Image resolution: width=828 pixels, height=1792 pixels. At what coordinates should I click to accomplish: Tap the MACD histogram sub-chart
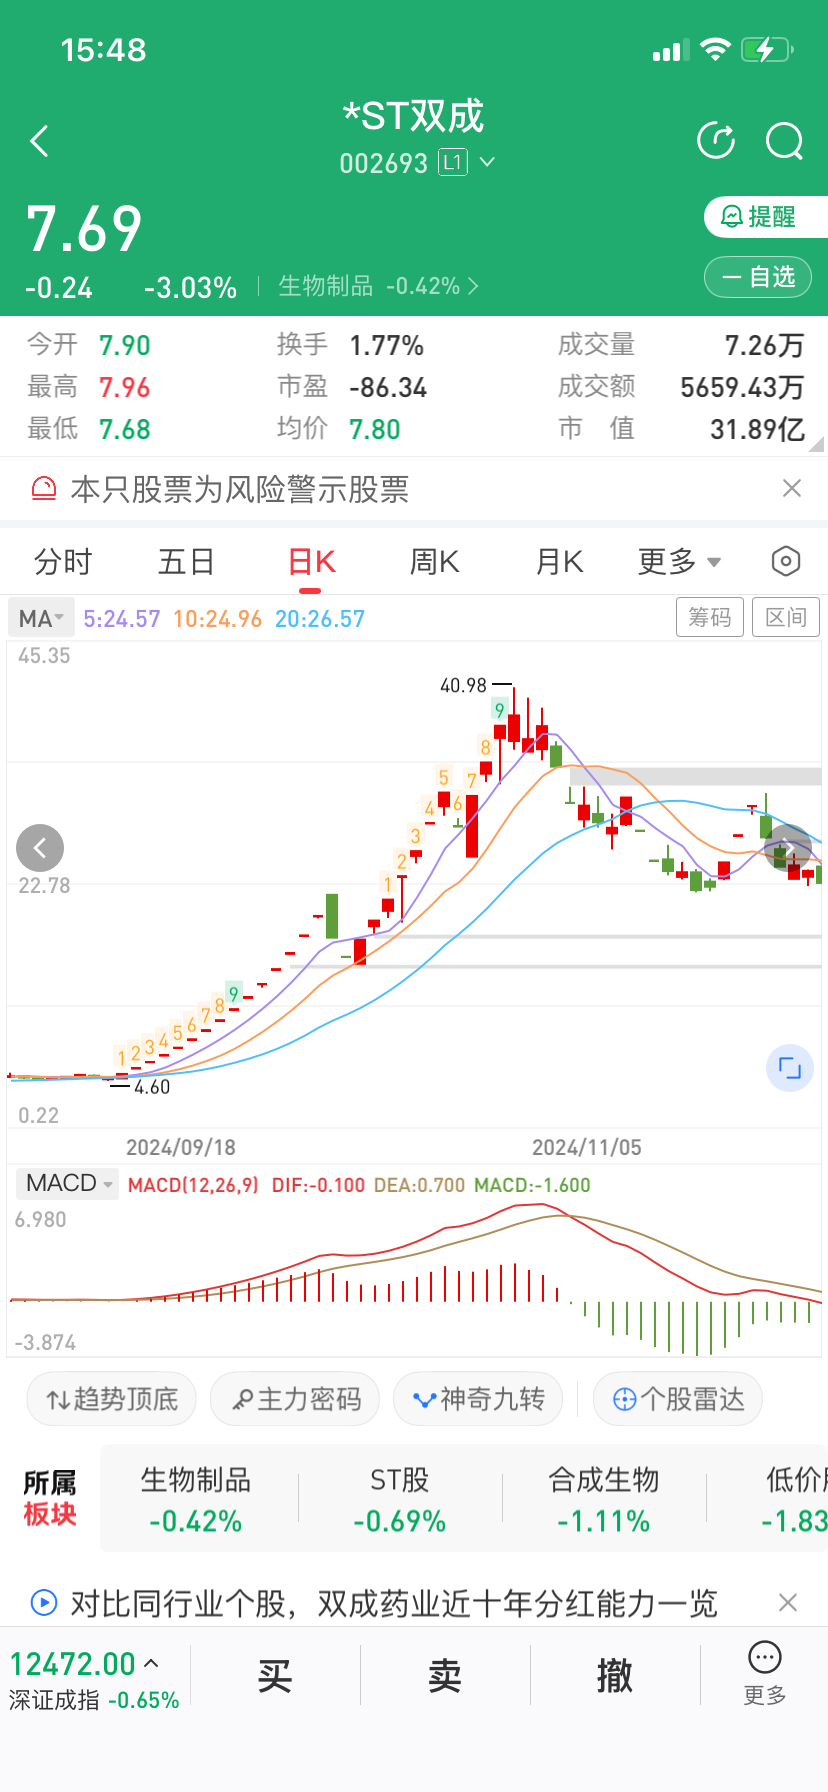point(414,1280)
